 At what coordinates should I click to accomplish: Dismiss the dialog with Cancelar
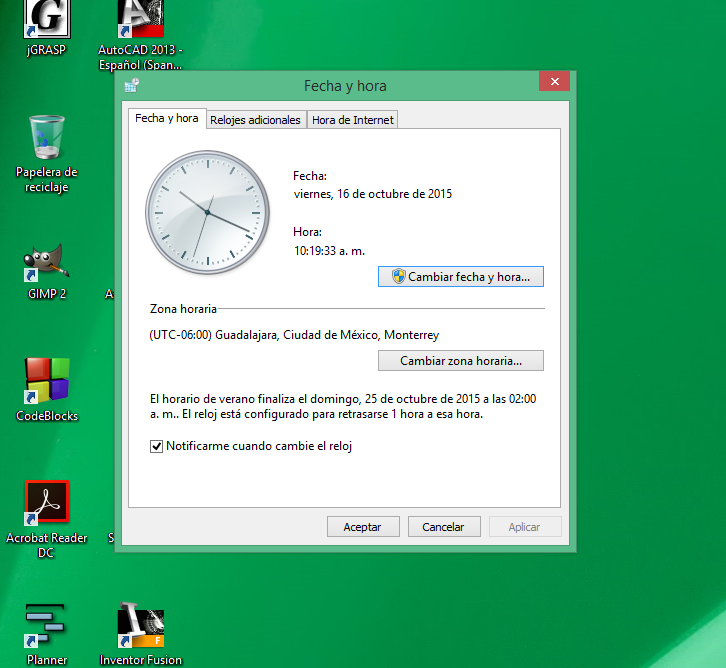[x=443, y=527]
